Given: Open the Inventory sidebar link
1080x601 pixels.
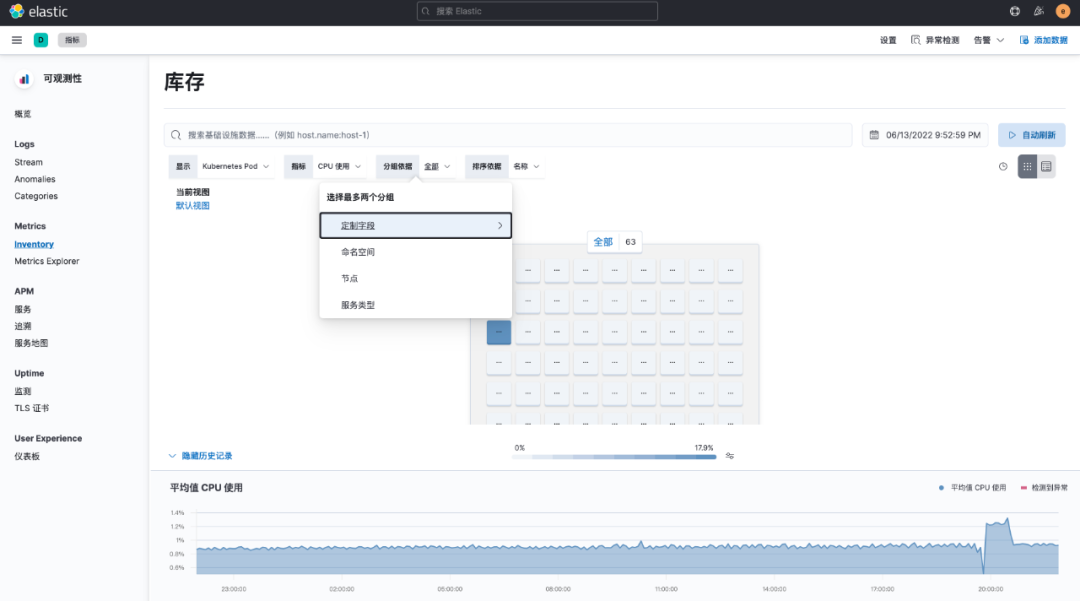Looking at the screenshot, I should tap(34, 244).
